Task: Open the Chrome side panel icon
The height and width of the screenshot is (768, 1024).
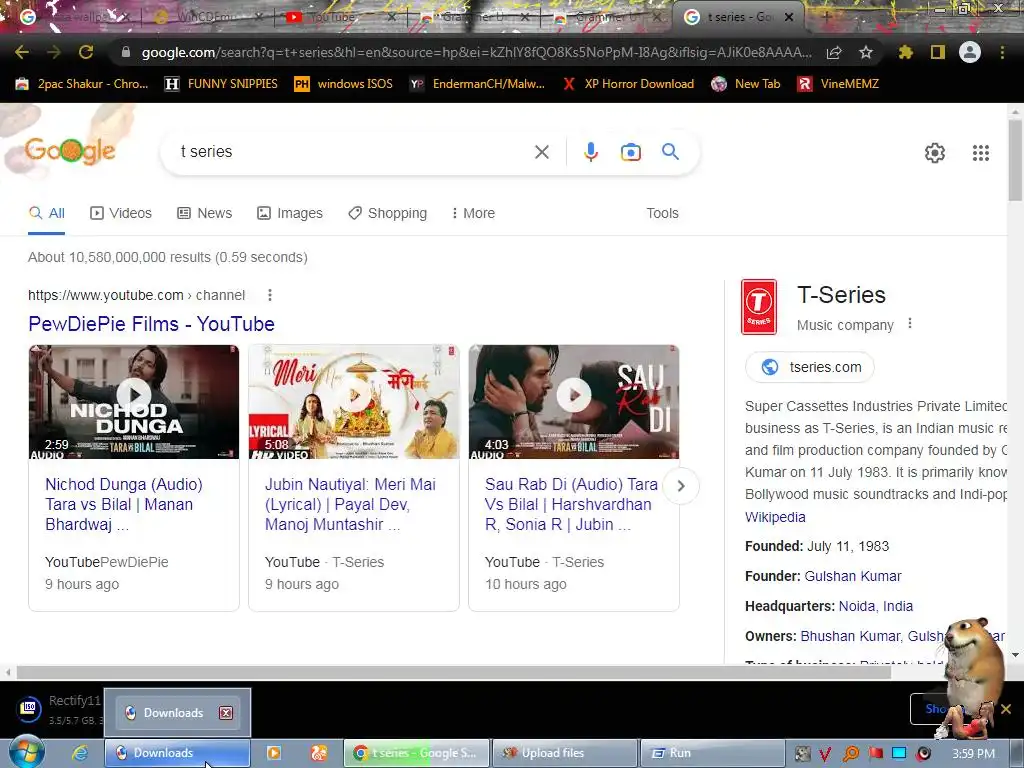Action: [938, 52]
